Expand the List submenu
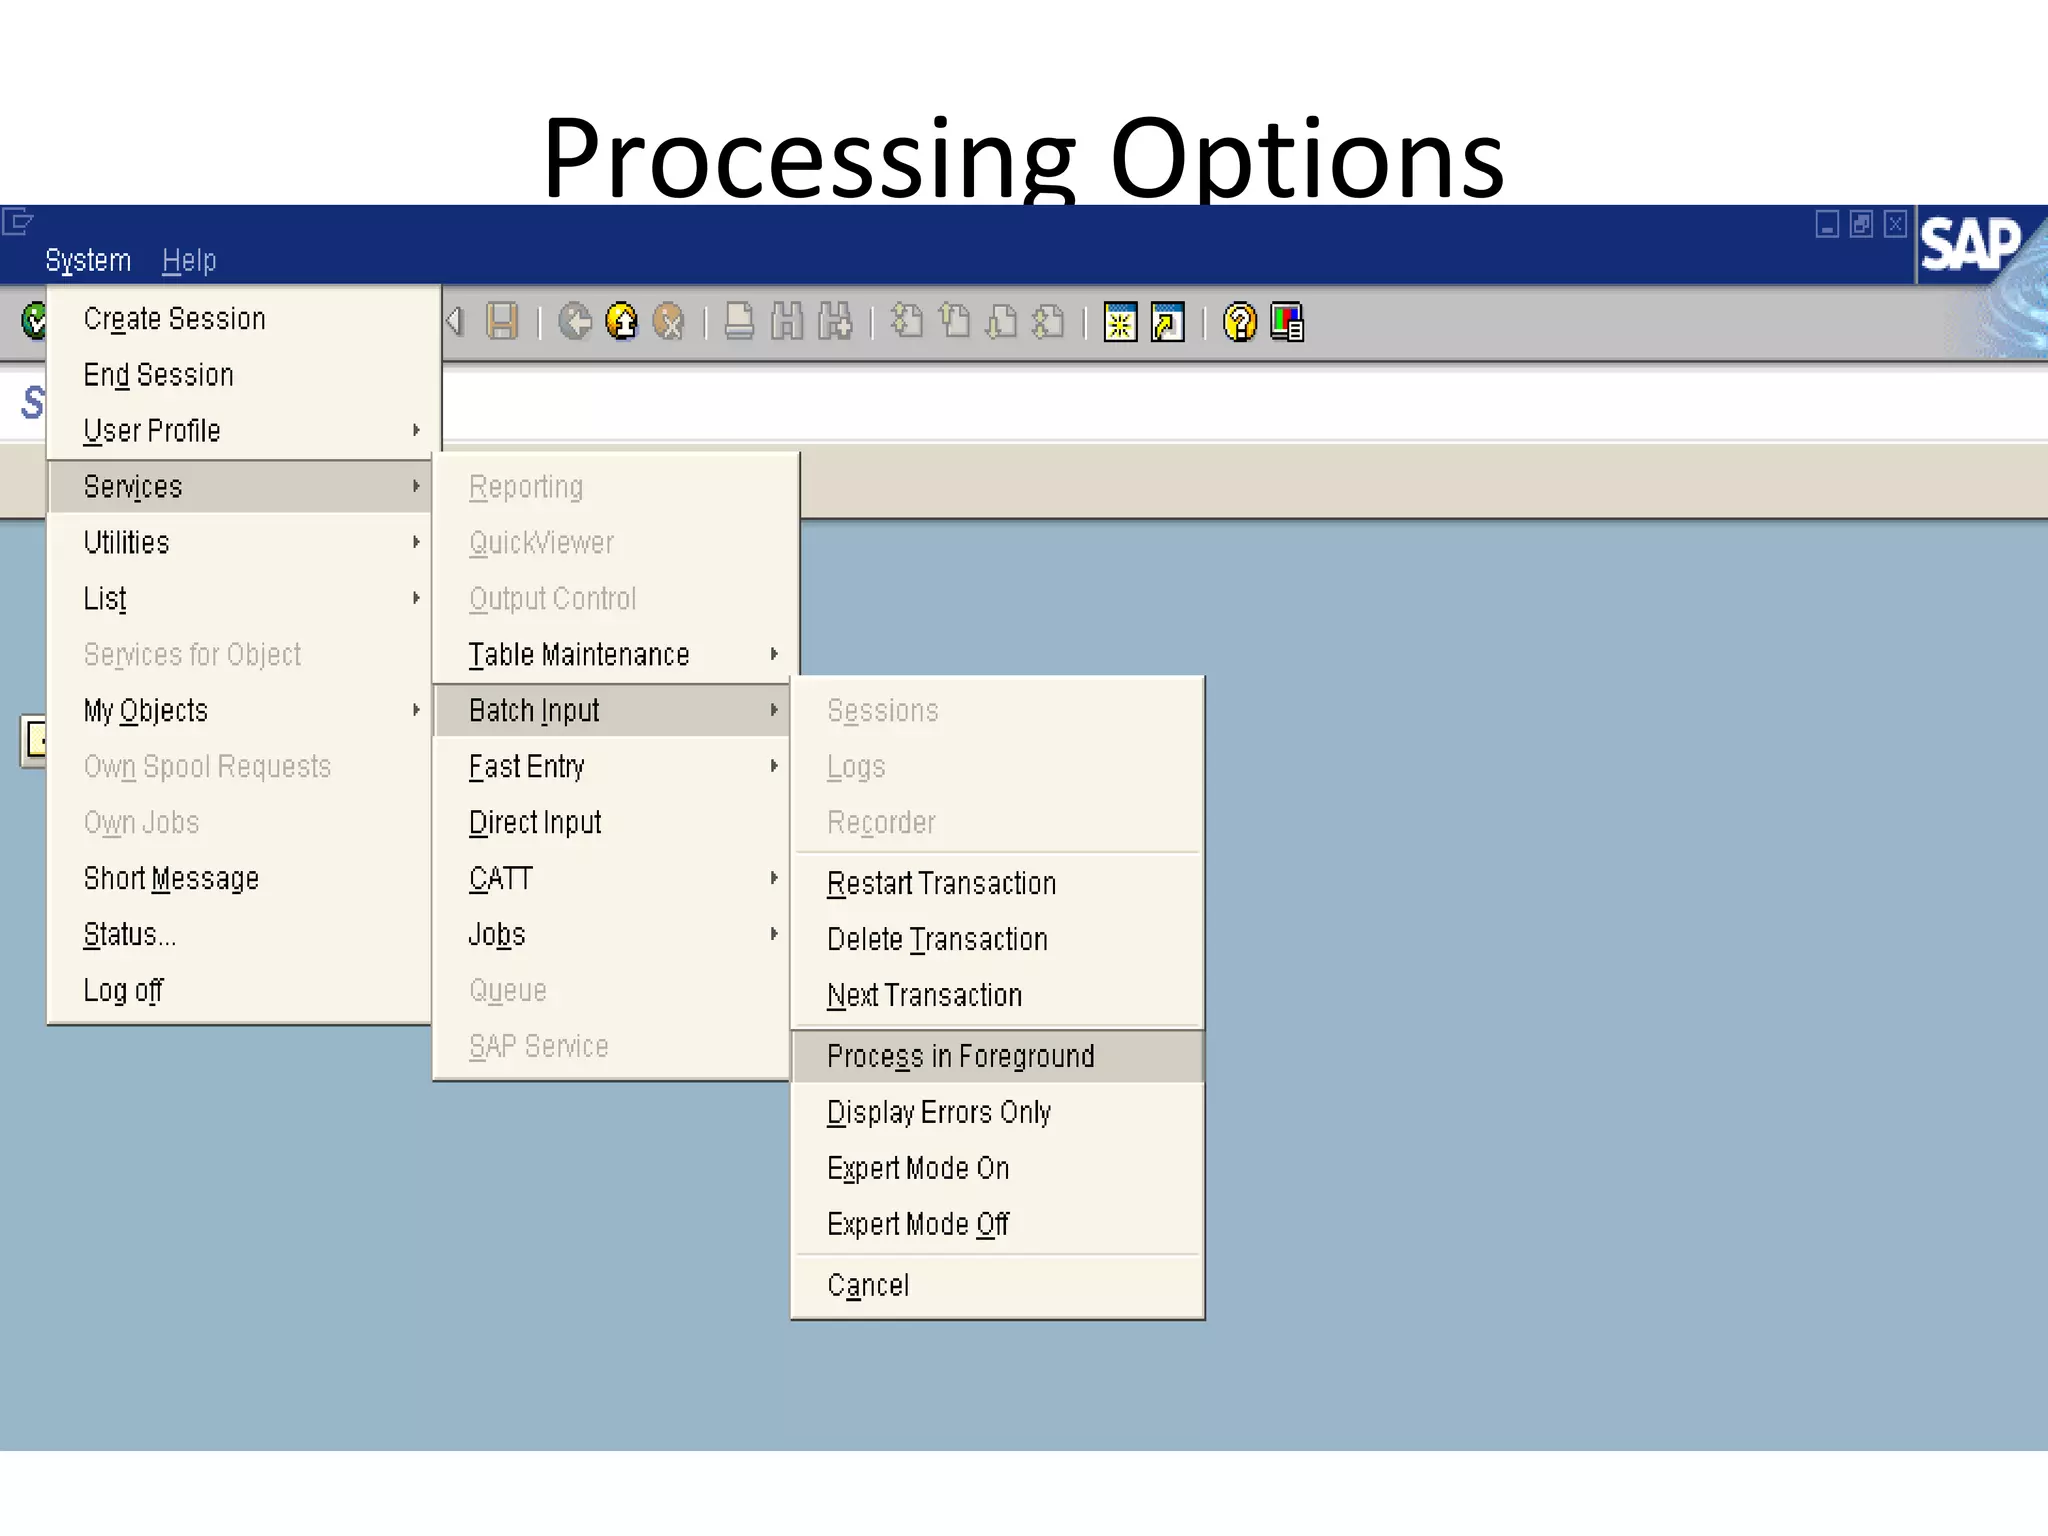The image size is (2048, 1536). pyautogui.click(x=240, y=599)
